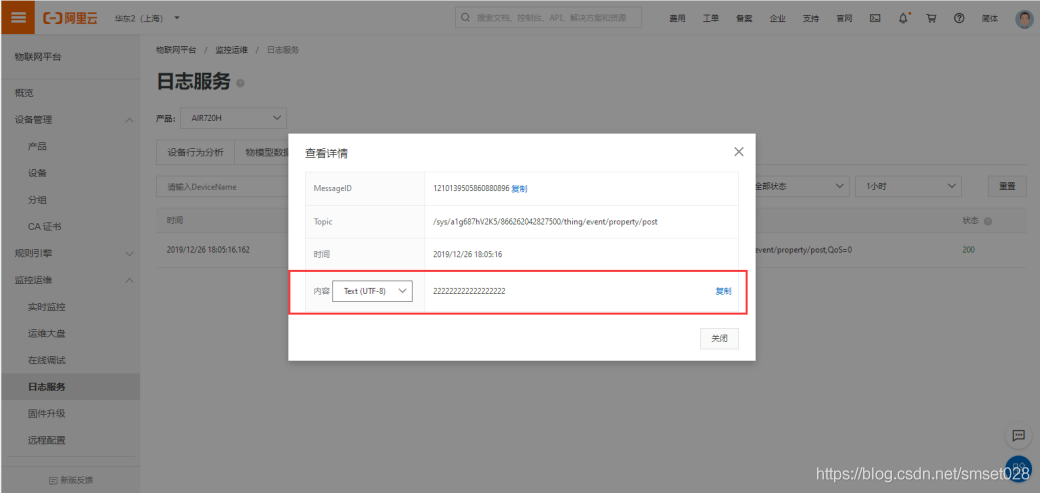Click 物联网平台 breadcrumb link
1040x493 pixels.
(x=176, y=50)
